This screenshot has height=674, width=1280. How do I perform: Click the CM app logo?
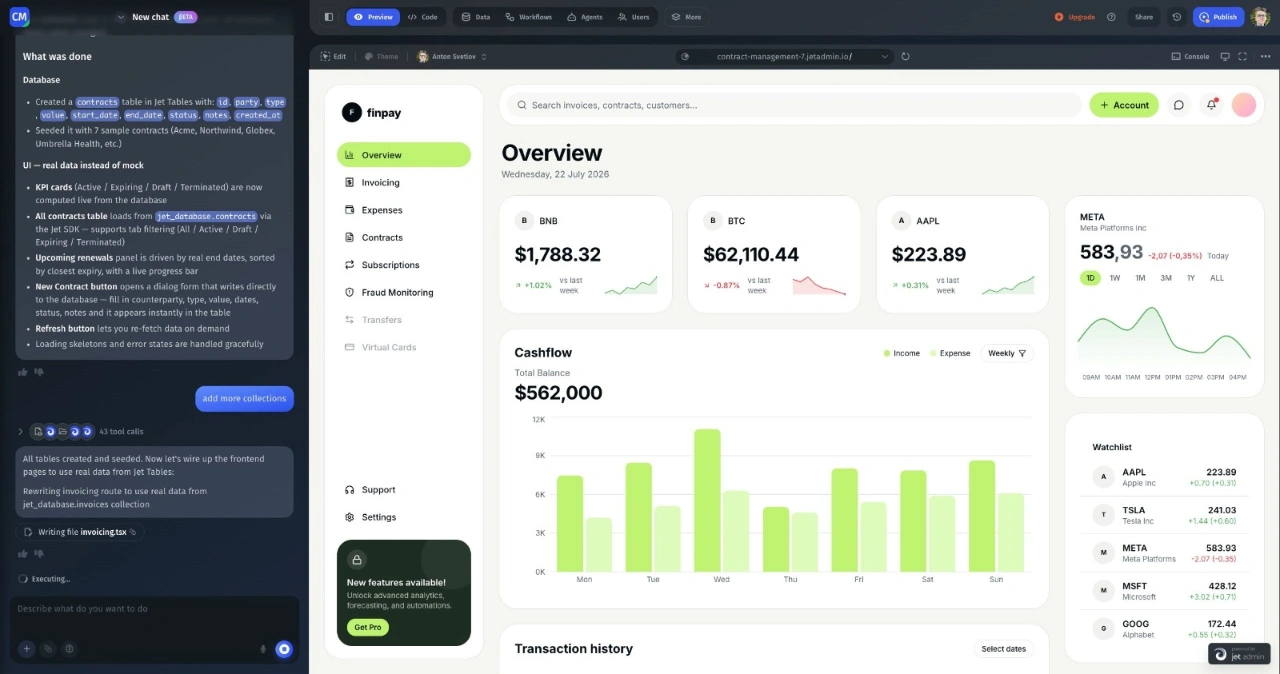pos(19,17)
